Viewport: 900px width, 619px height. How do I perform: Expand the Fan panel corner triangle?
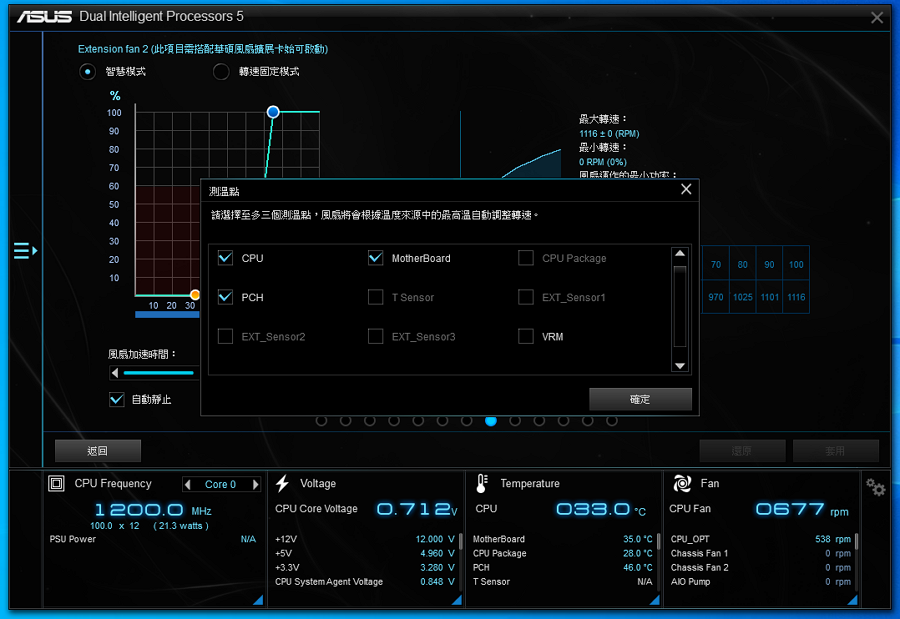(x=852, y=599)
